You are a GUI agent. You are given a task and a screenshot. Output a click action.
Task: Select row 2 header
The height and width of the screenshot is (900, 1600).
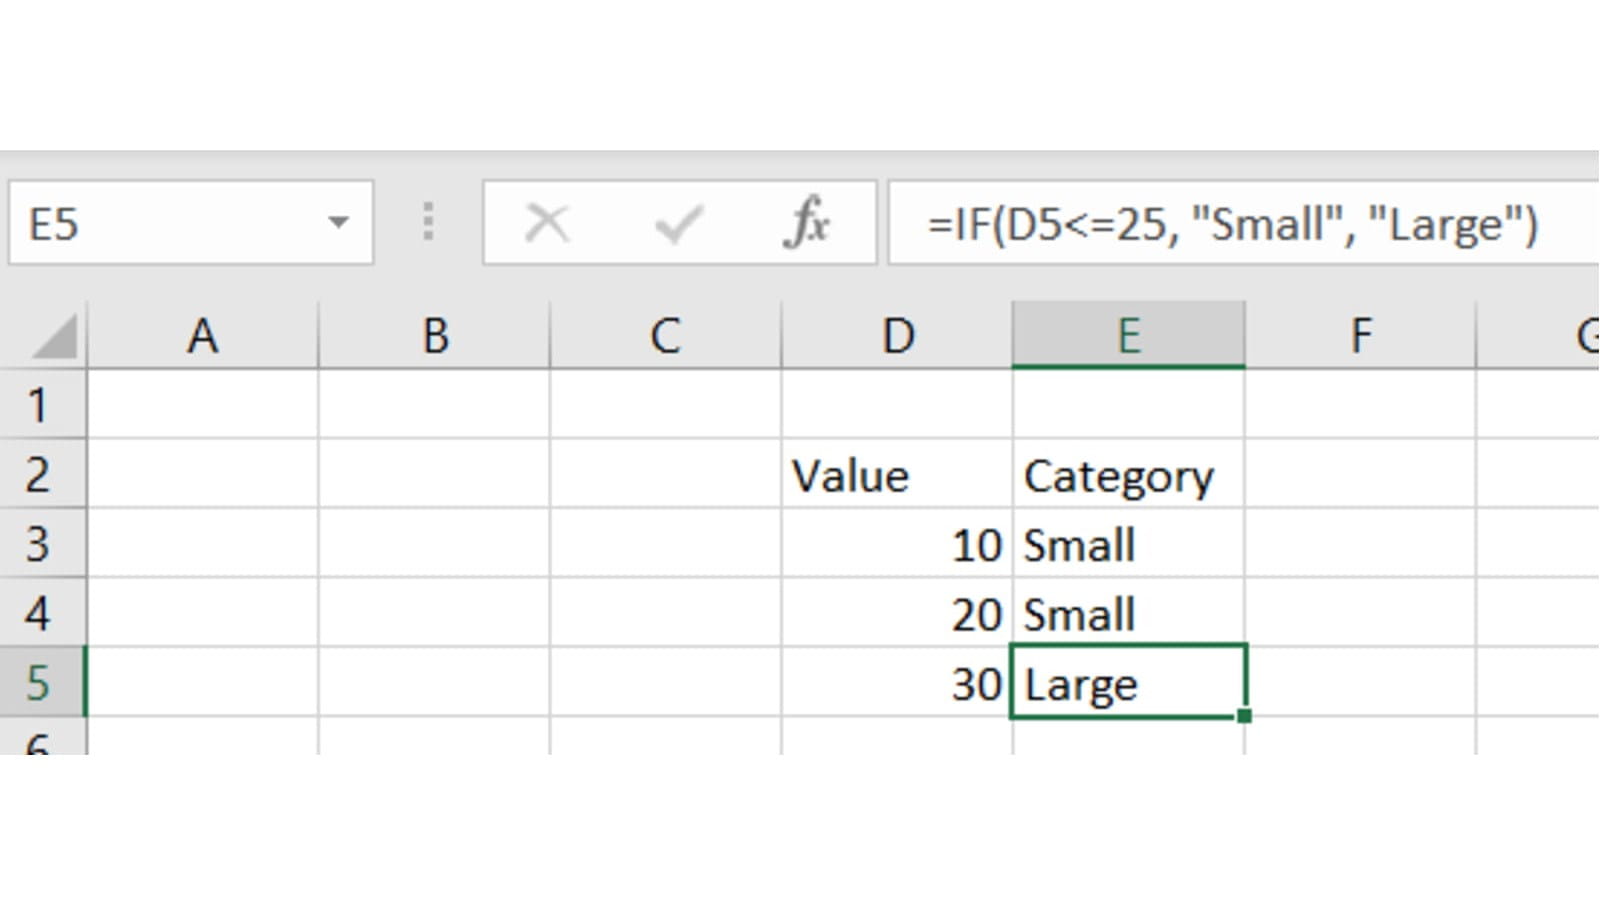point(40,474)
